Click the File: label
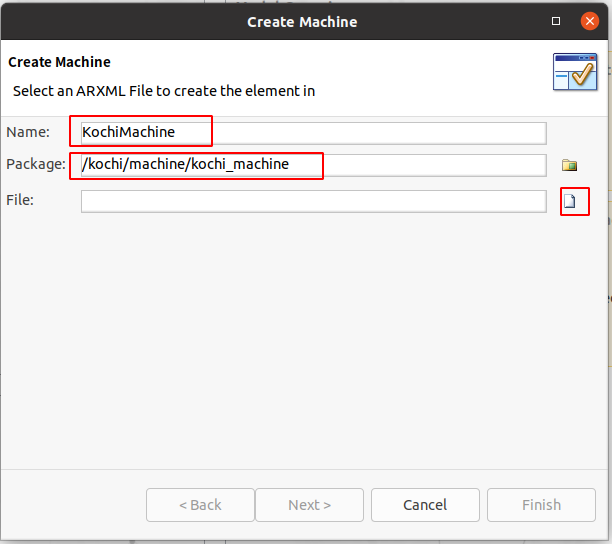The width and height of the screenshot is (612, 544). point(20,200)
